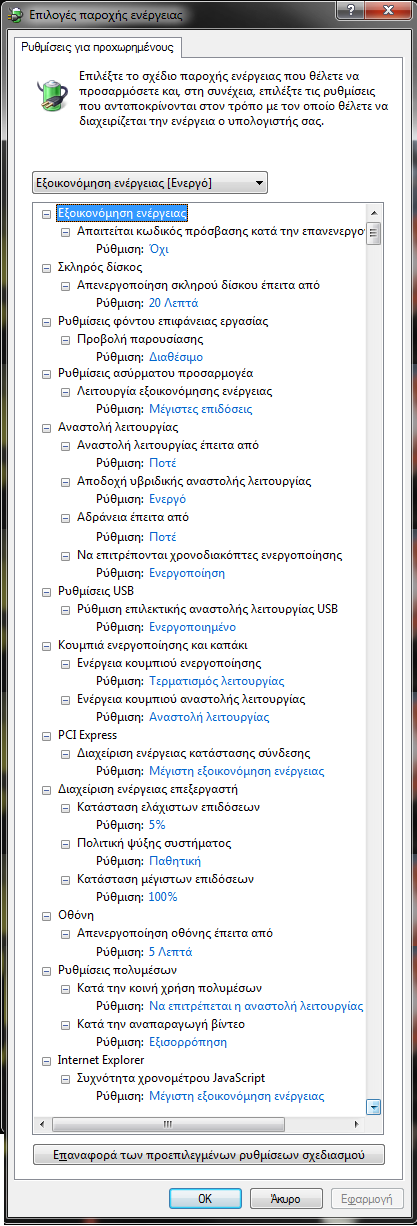
Task: Collapse the Internet Explorer category
Action: 46,1060
